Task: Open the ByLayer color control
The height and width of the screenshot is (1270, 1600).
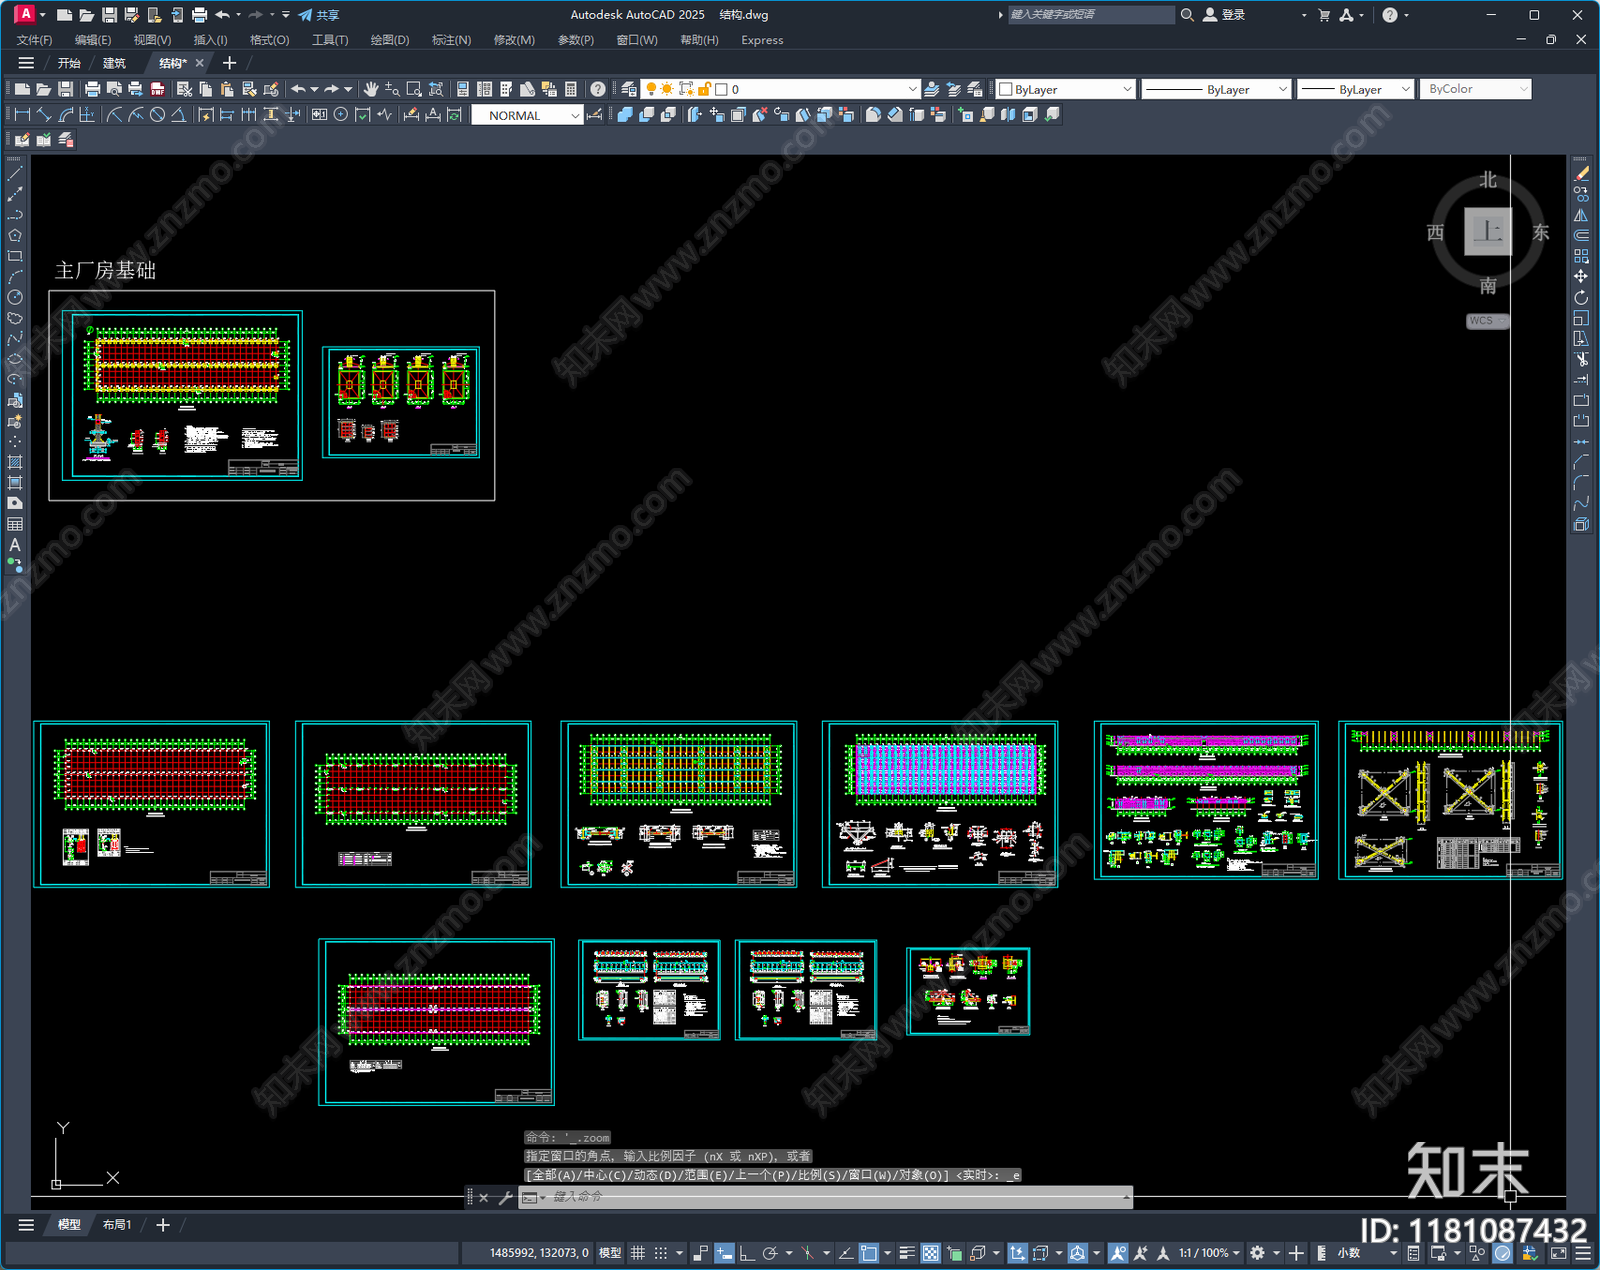Action: (x=1066, y=89)
